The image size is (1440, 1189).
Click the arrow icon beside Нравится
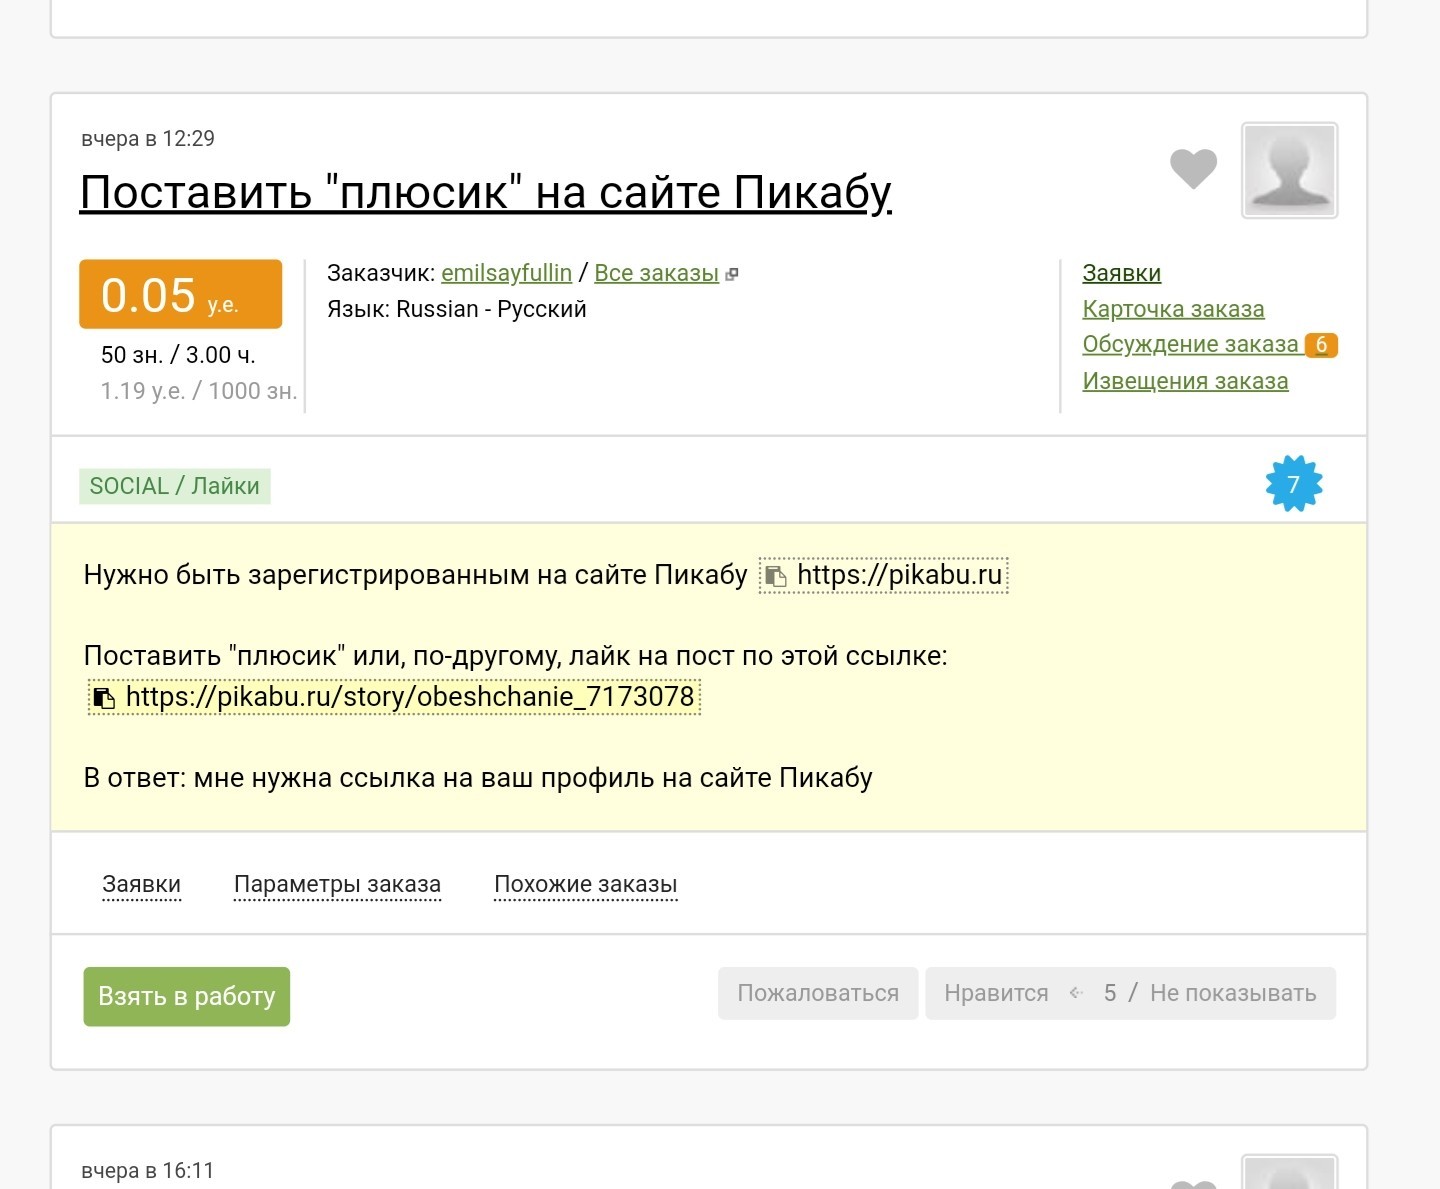(1076, 993)
